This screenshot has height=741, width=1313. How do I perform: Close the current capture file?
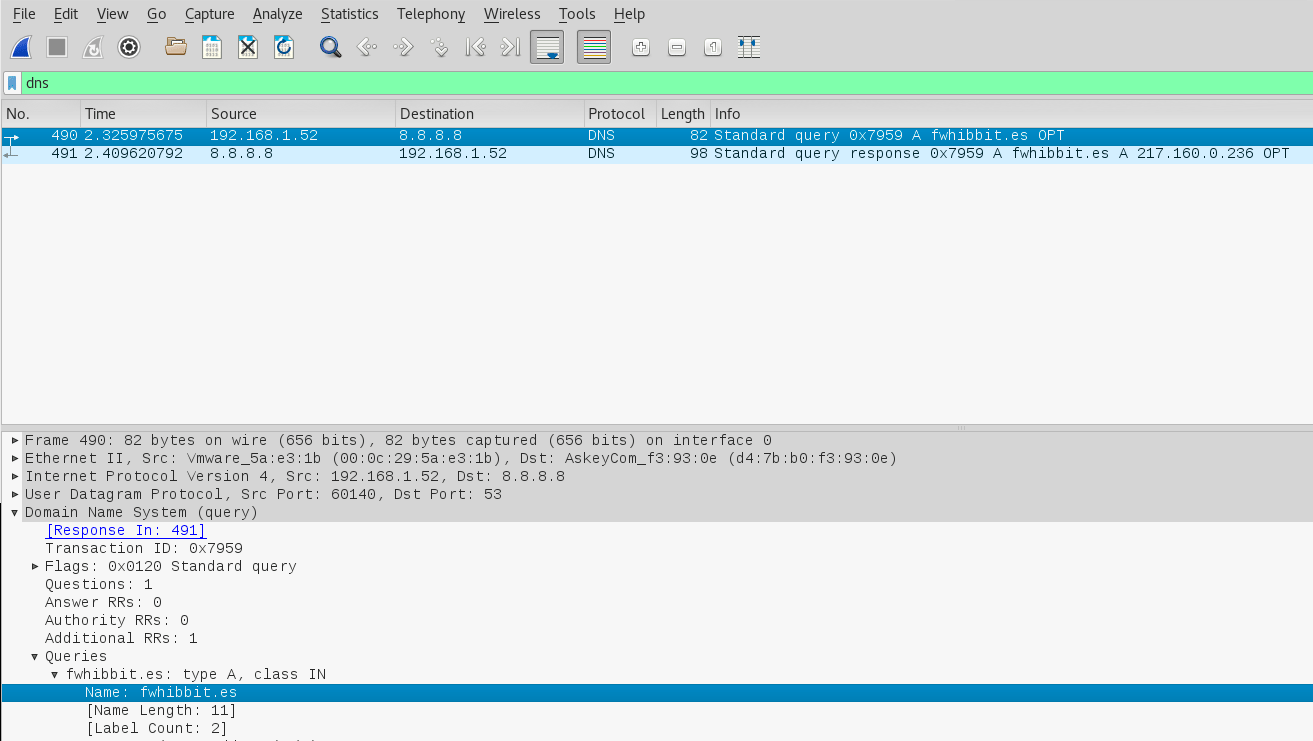(x=248, y=47)
